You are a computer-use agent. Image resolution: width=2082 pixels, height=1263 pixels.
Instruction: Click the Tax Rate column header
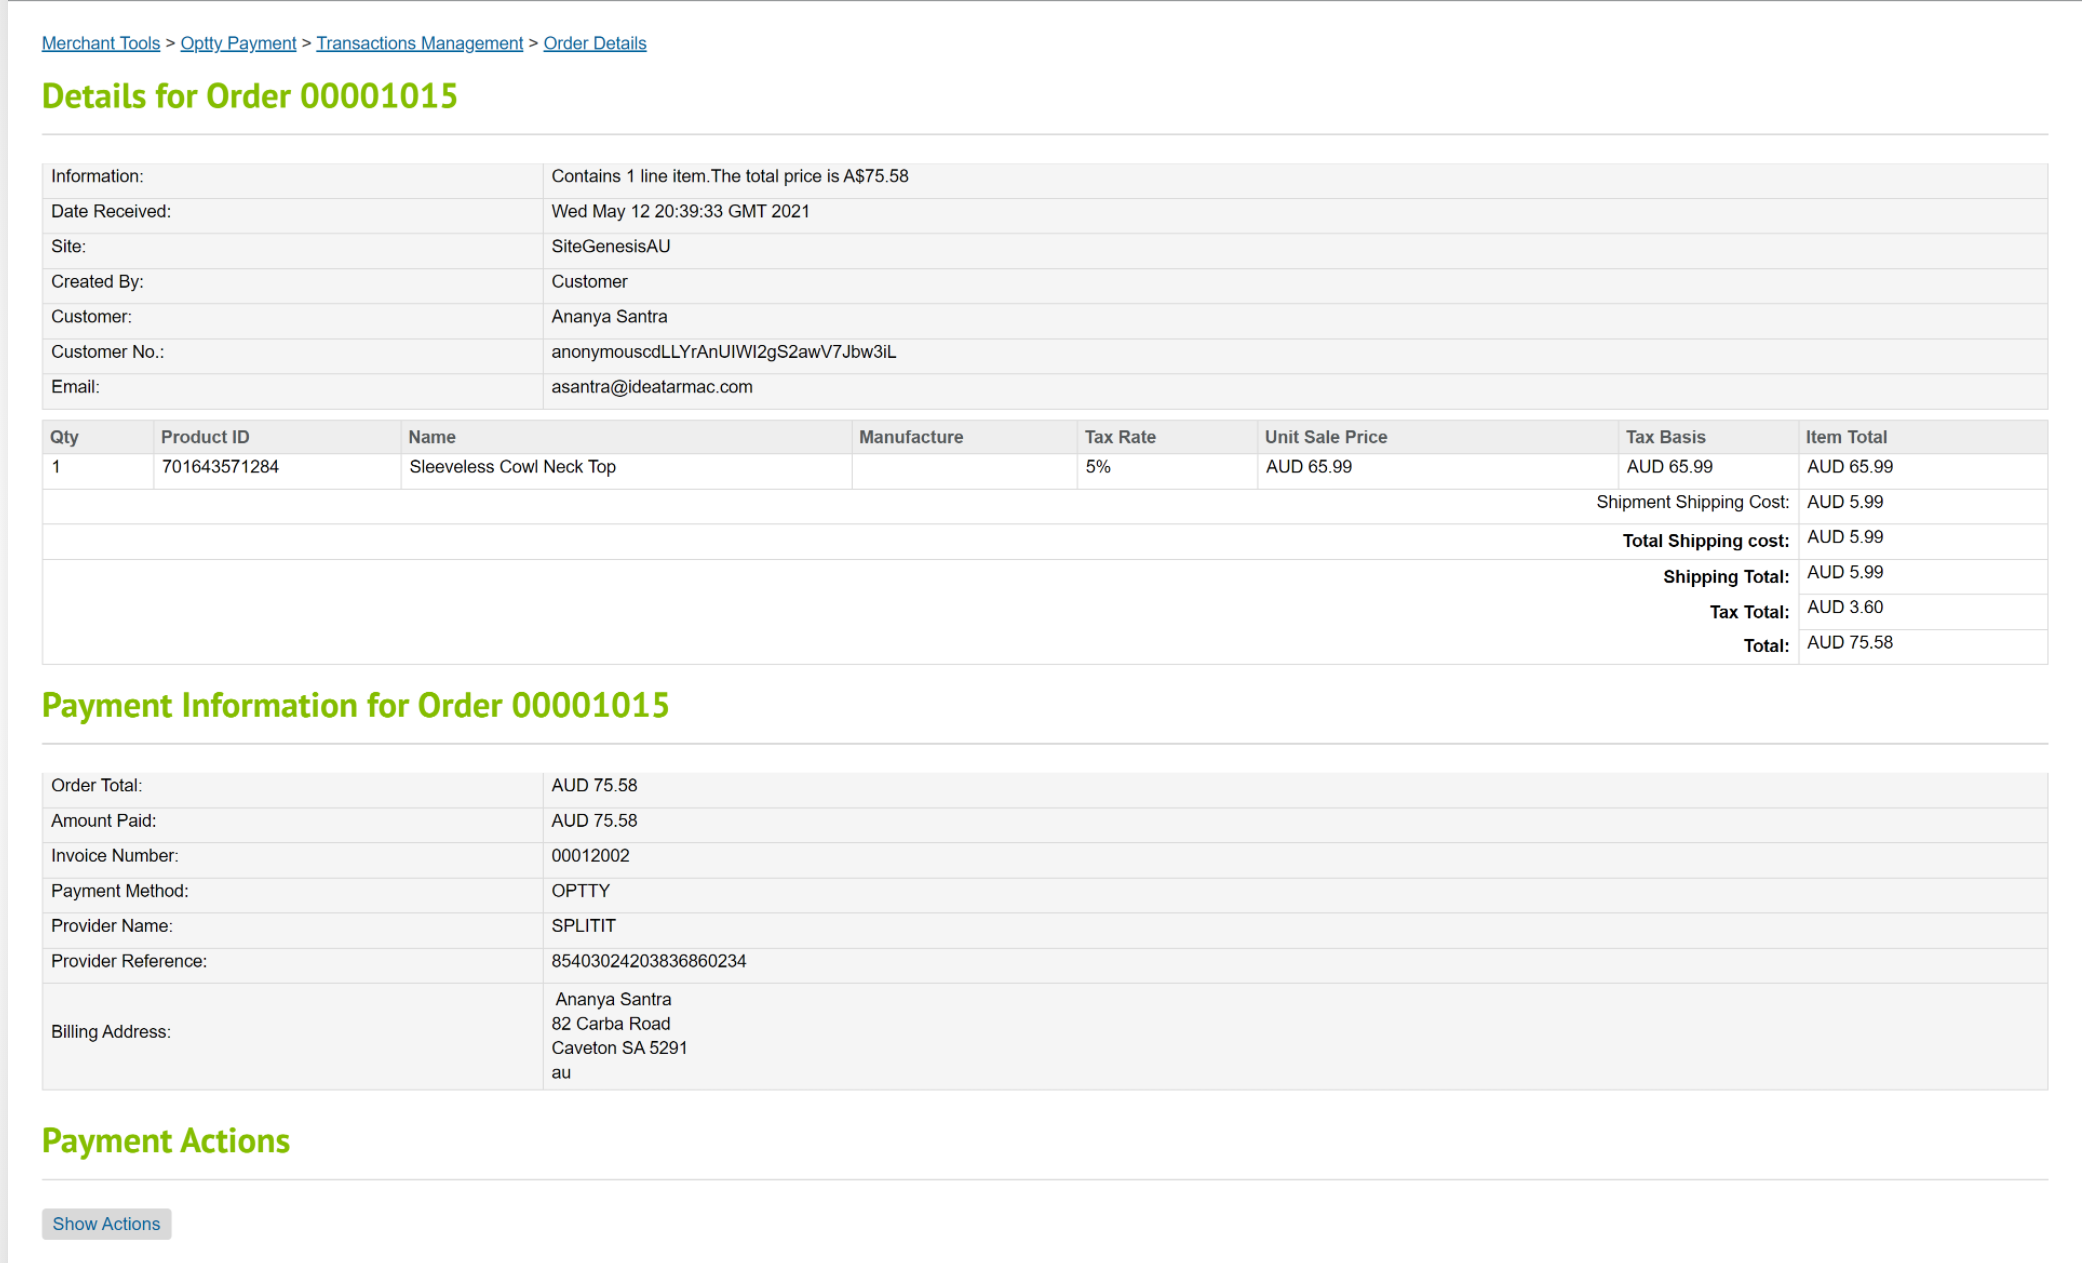[x=1119, y=437]
